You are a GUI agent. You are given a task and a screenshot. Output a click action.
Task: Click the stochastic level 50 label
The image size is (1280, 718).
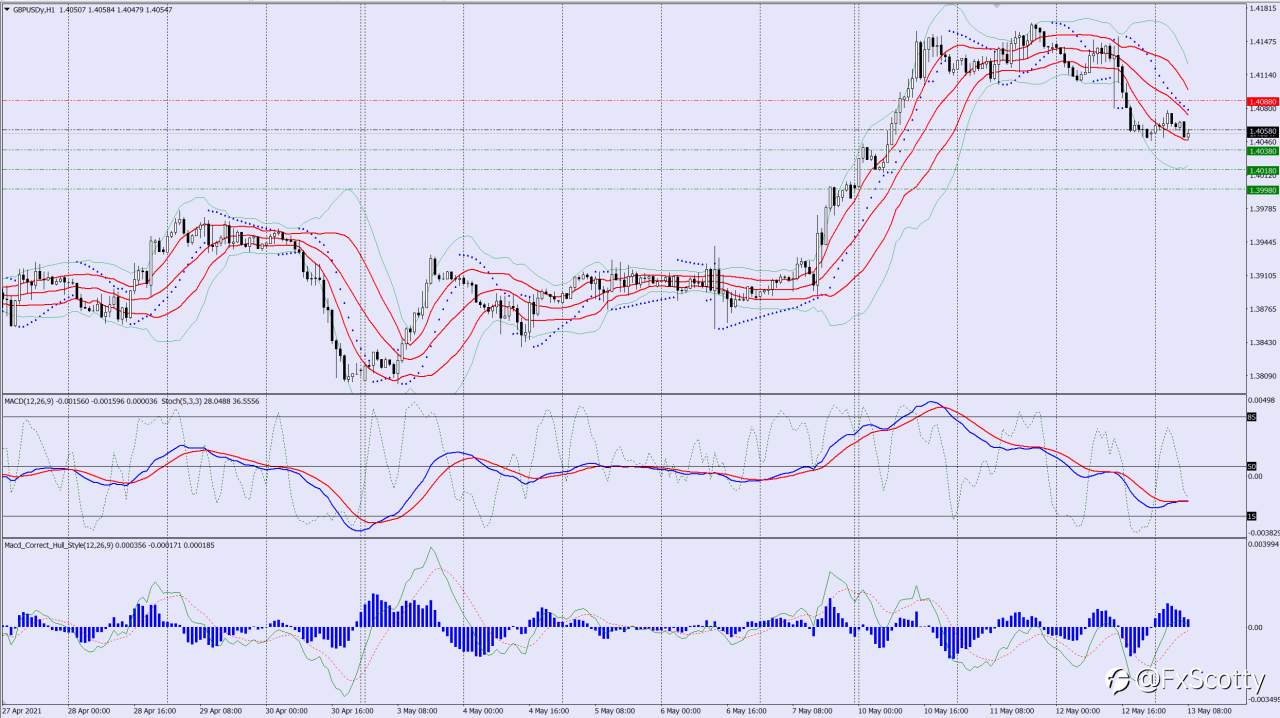tap(1251, 466)
